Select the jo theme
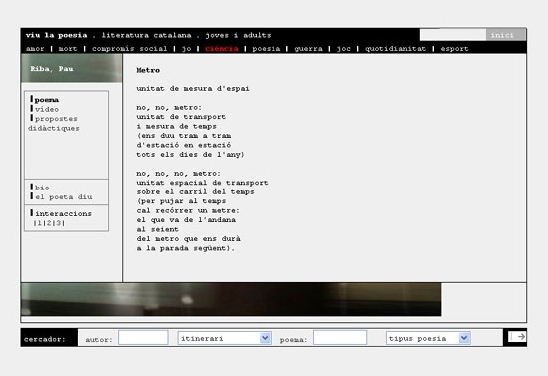 (186, 49)
